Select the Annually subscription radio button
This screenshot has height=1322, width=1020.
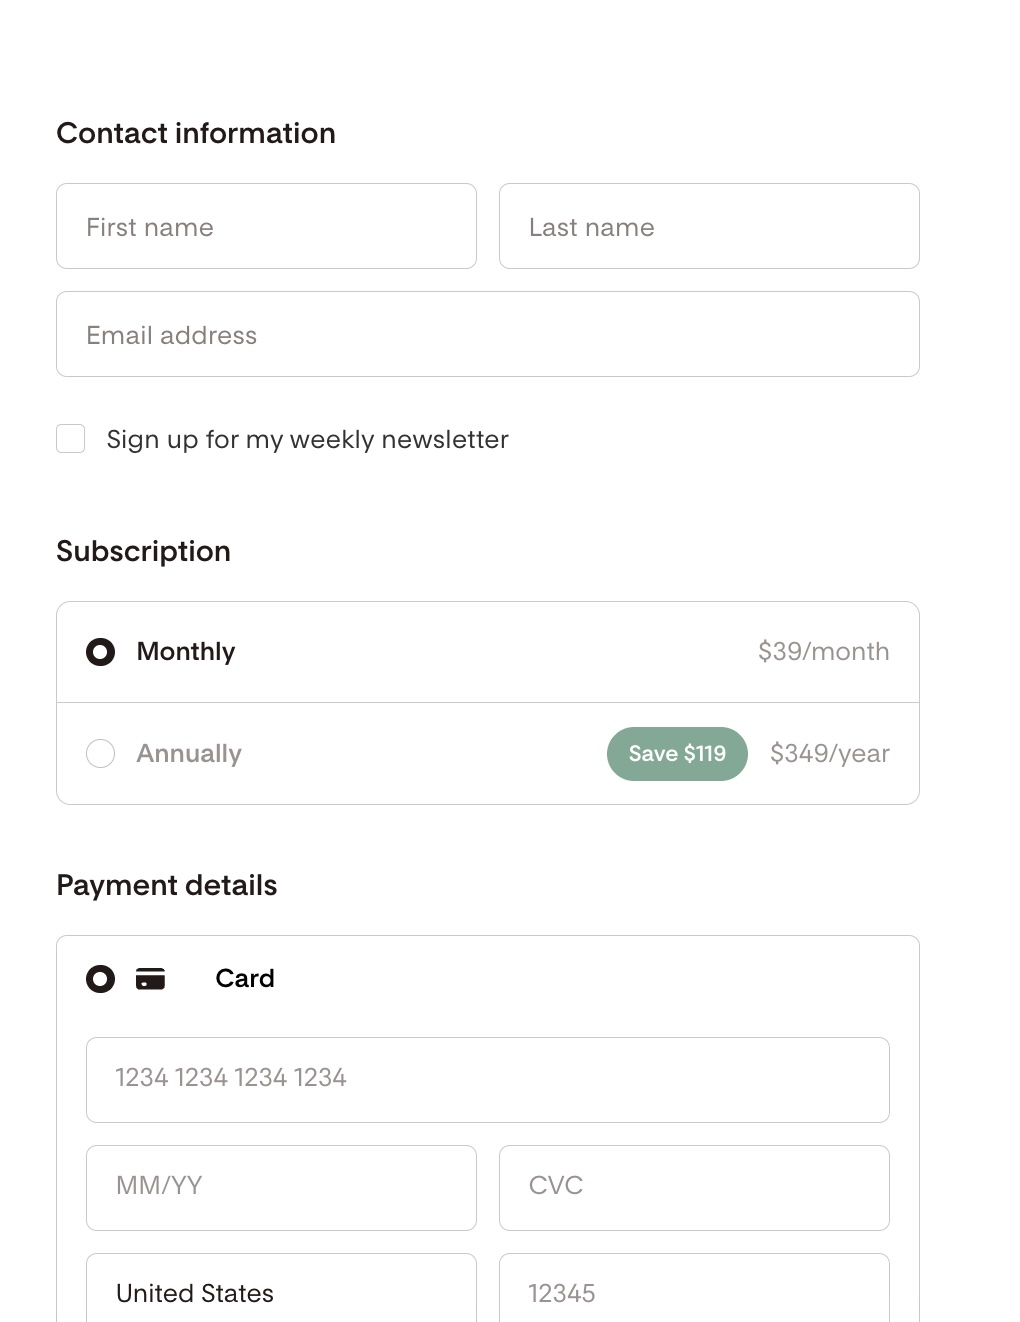100,753
